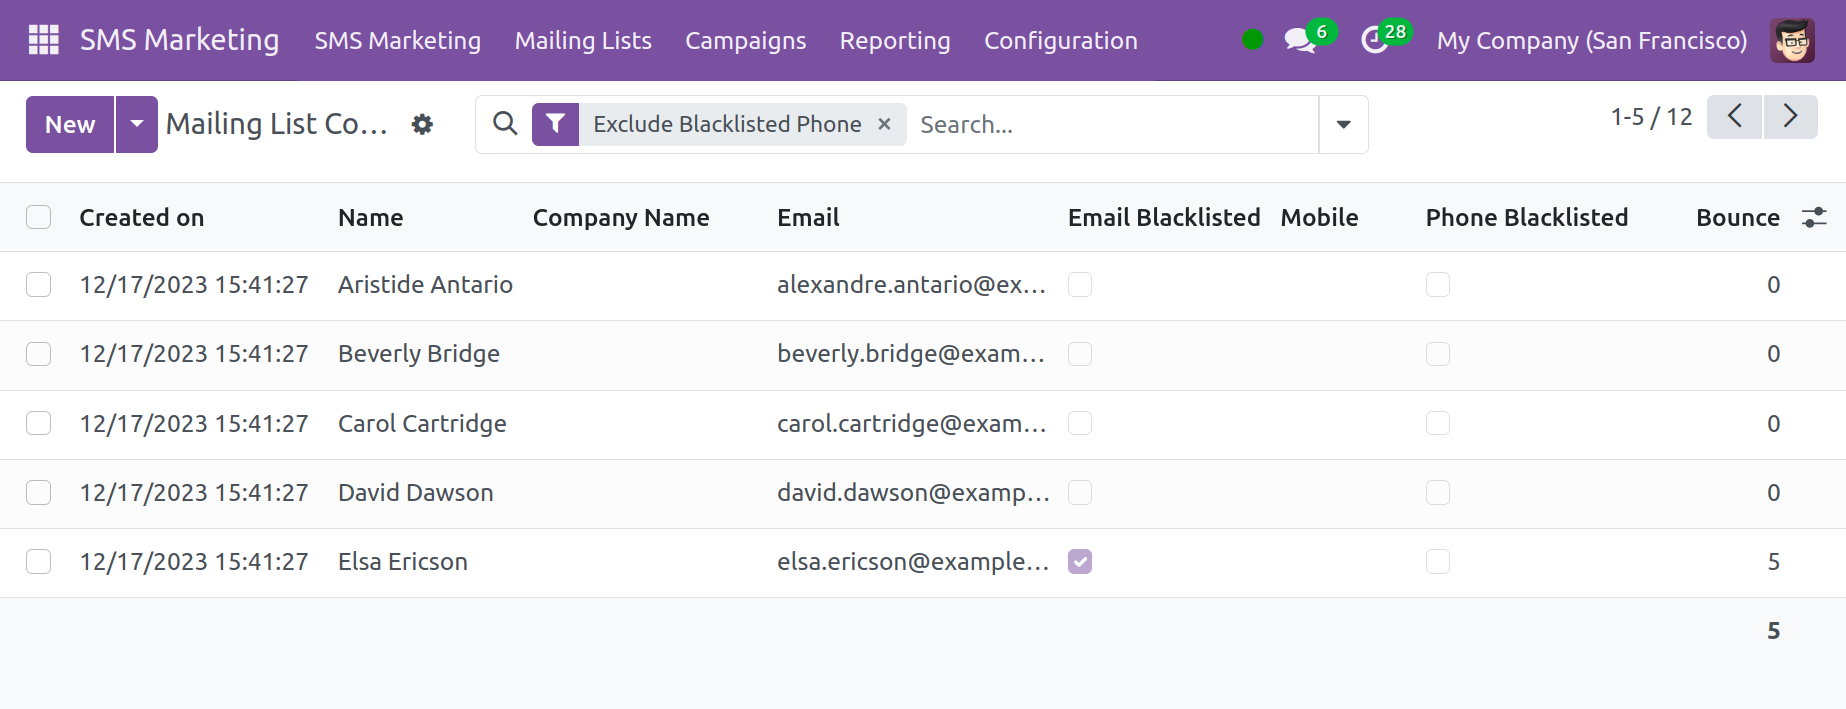Select the Elsa Ericson row checkbox
The image size is (1846, 709).
point(39,562)
